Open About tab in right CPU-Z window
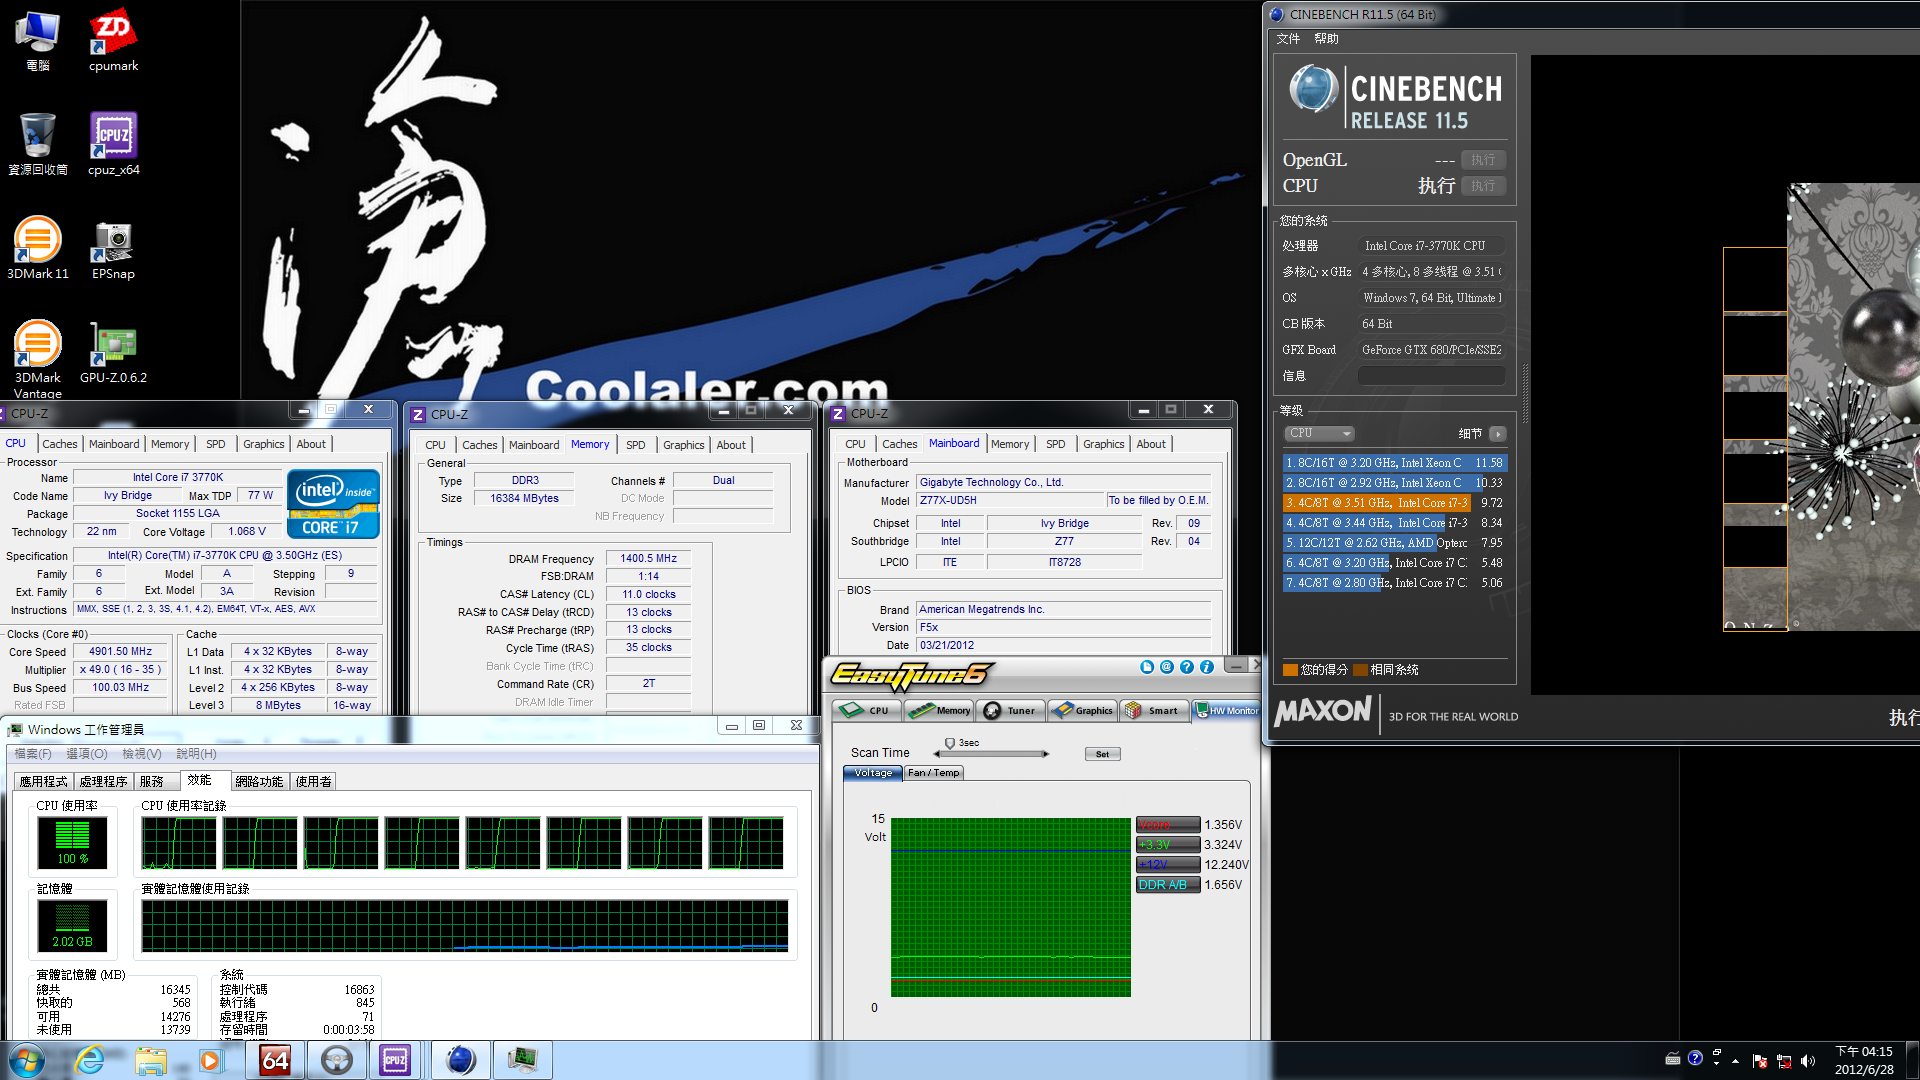The width and height of the screenshot is (1920, 1080). click(x=1151, y=444)
